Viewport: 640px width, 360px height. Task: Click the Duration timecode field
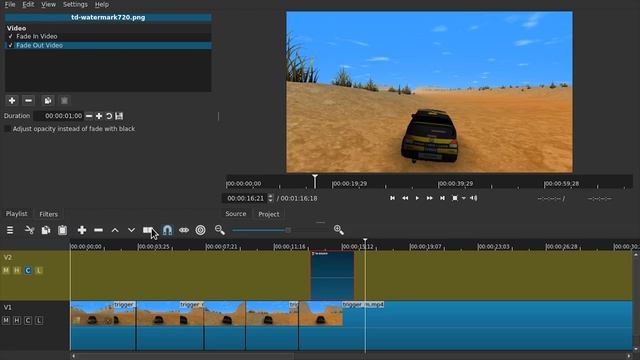58,116
